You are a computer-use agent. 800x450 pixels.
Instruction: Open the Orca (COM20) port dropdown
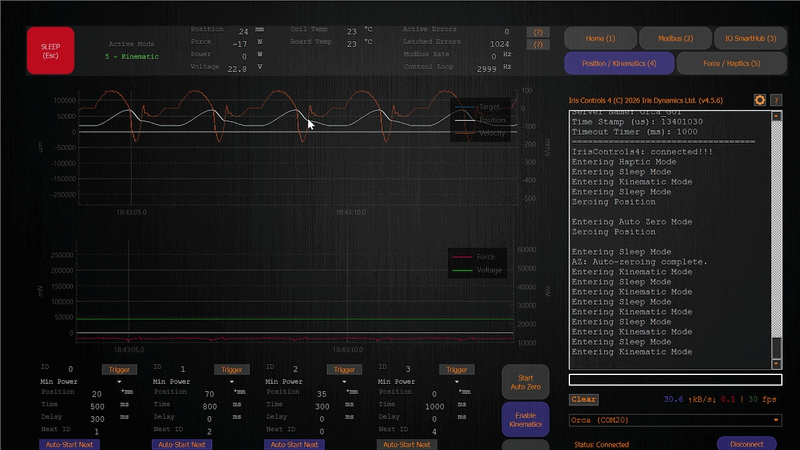[674, 420]
